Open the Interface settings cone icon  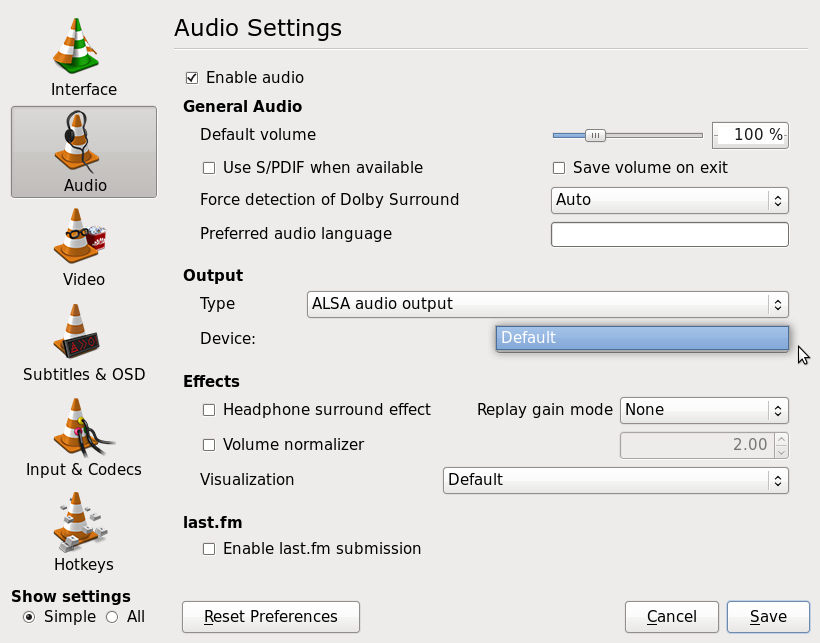tap(75, 46)
